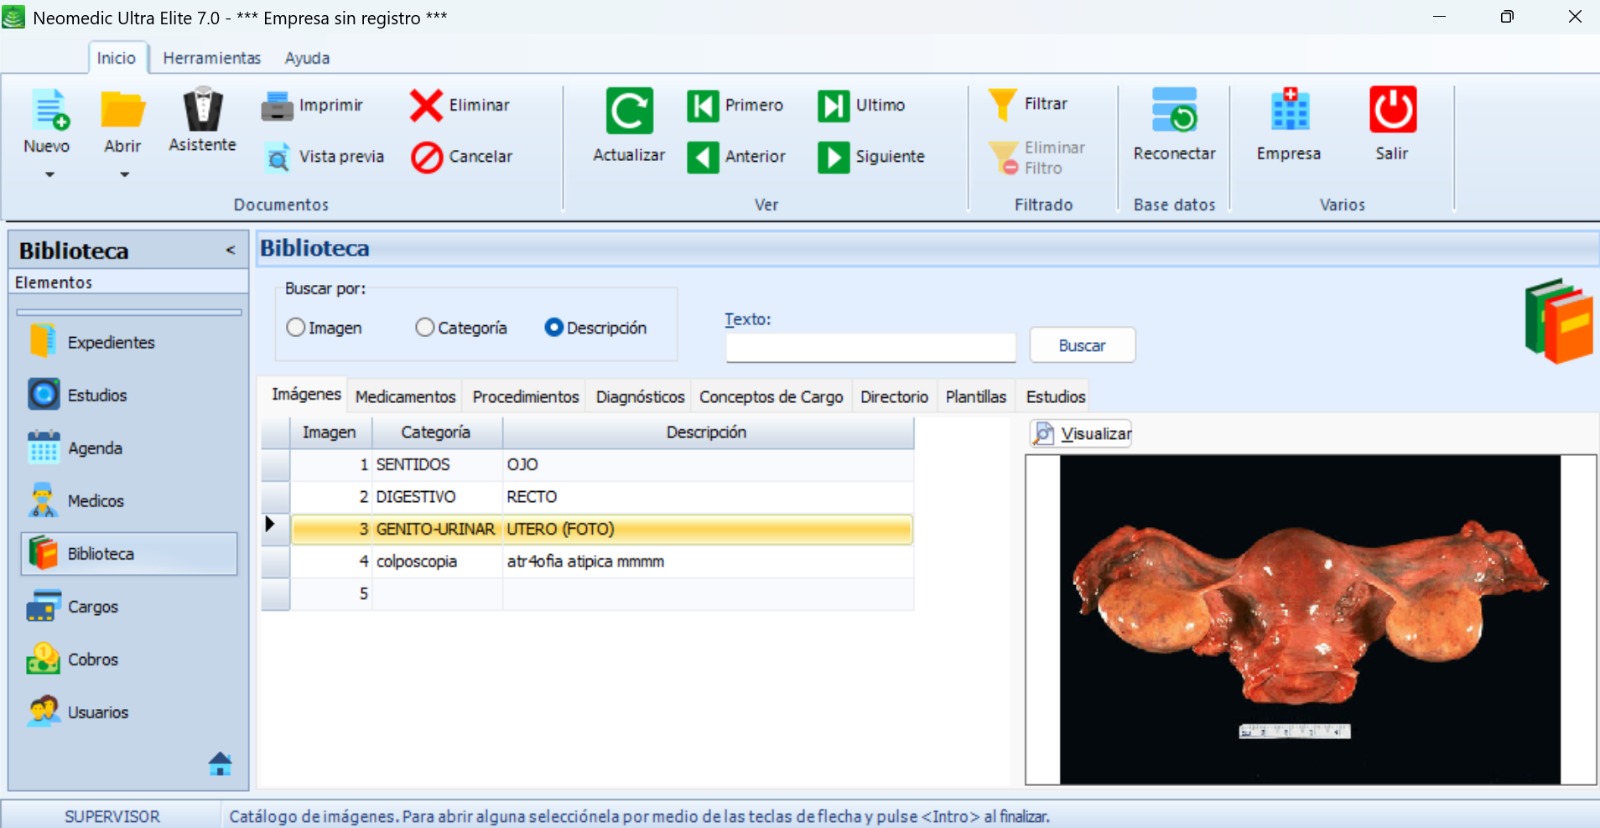
Task: Go to Siguiente record
Action: pos(833,157)
